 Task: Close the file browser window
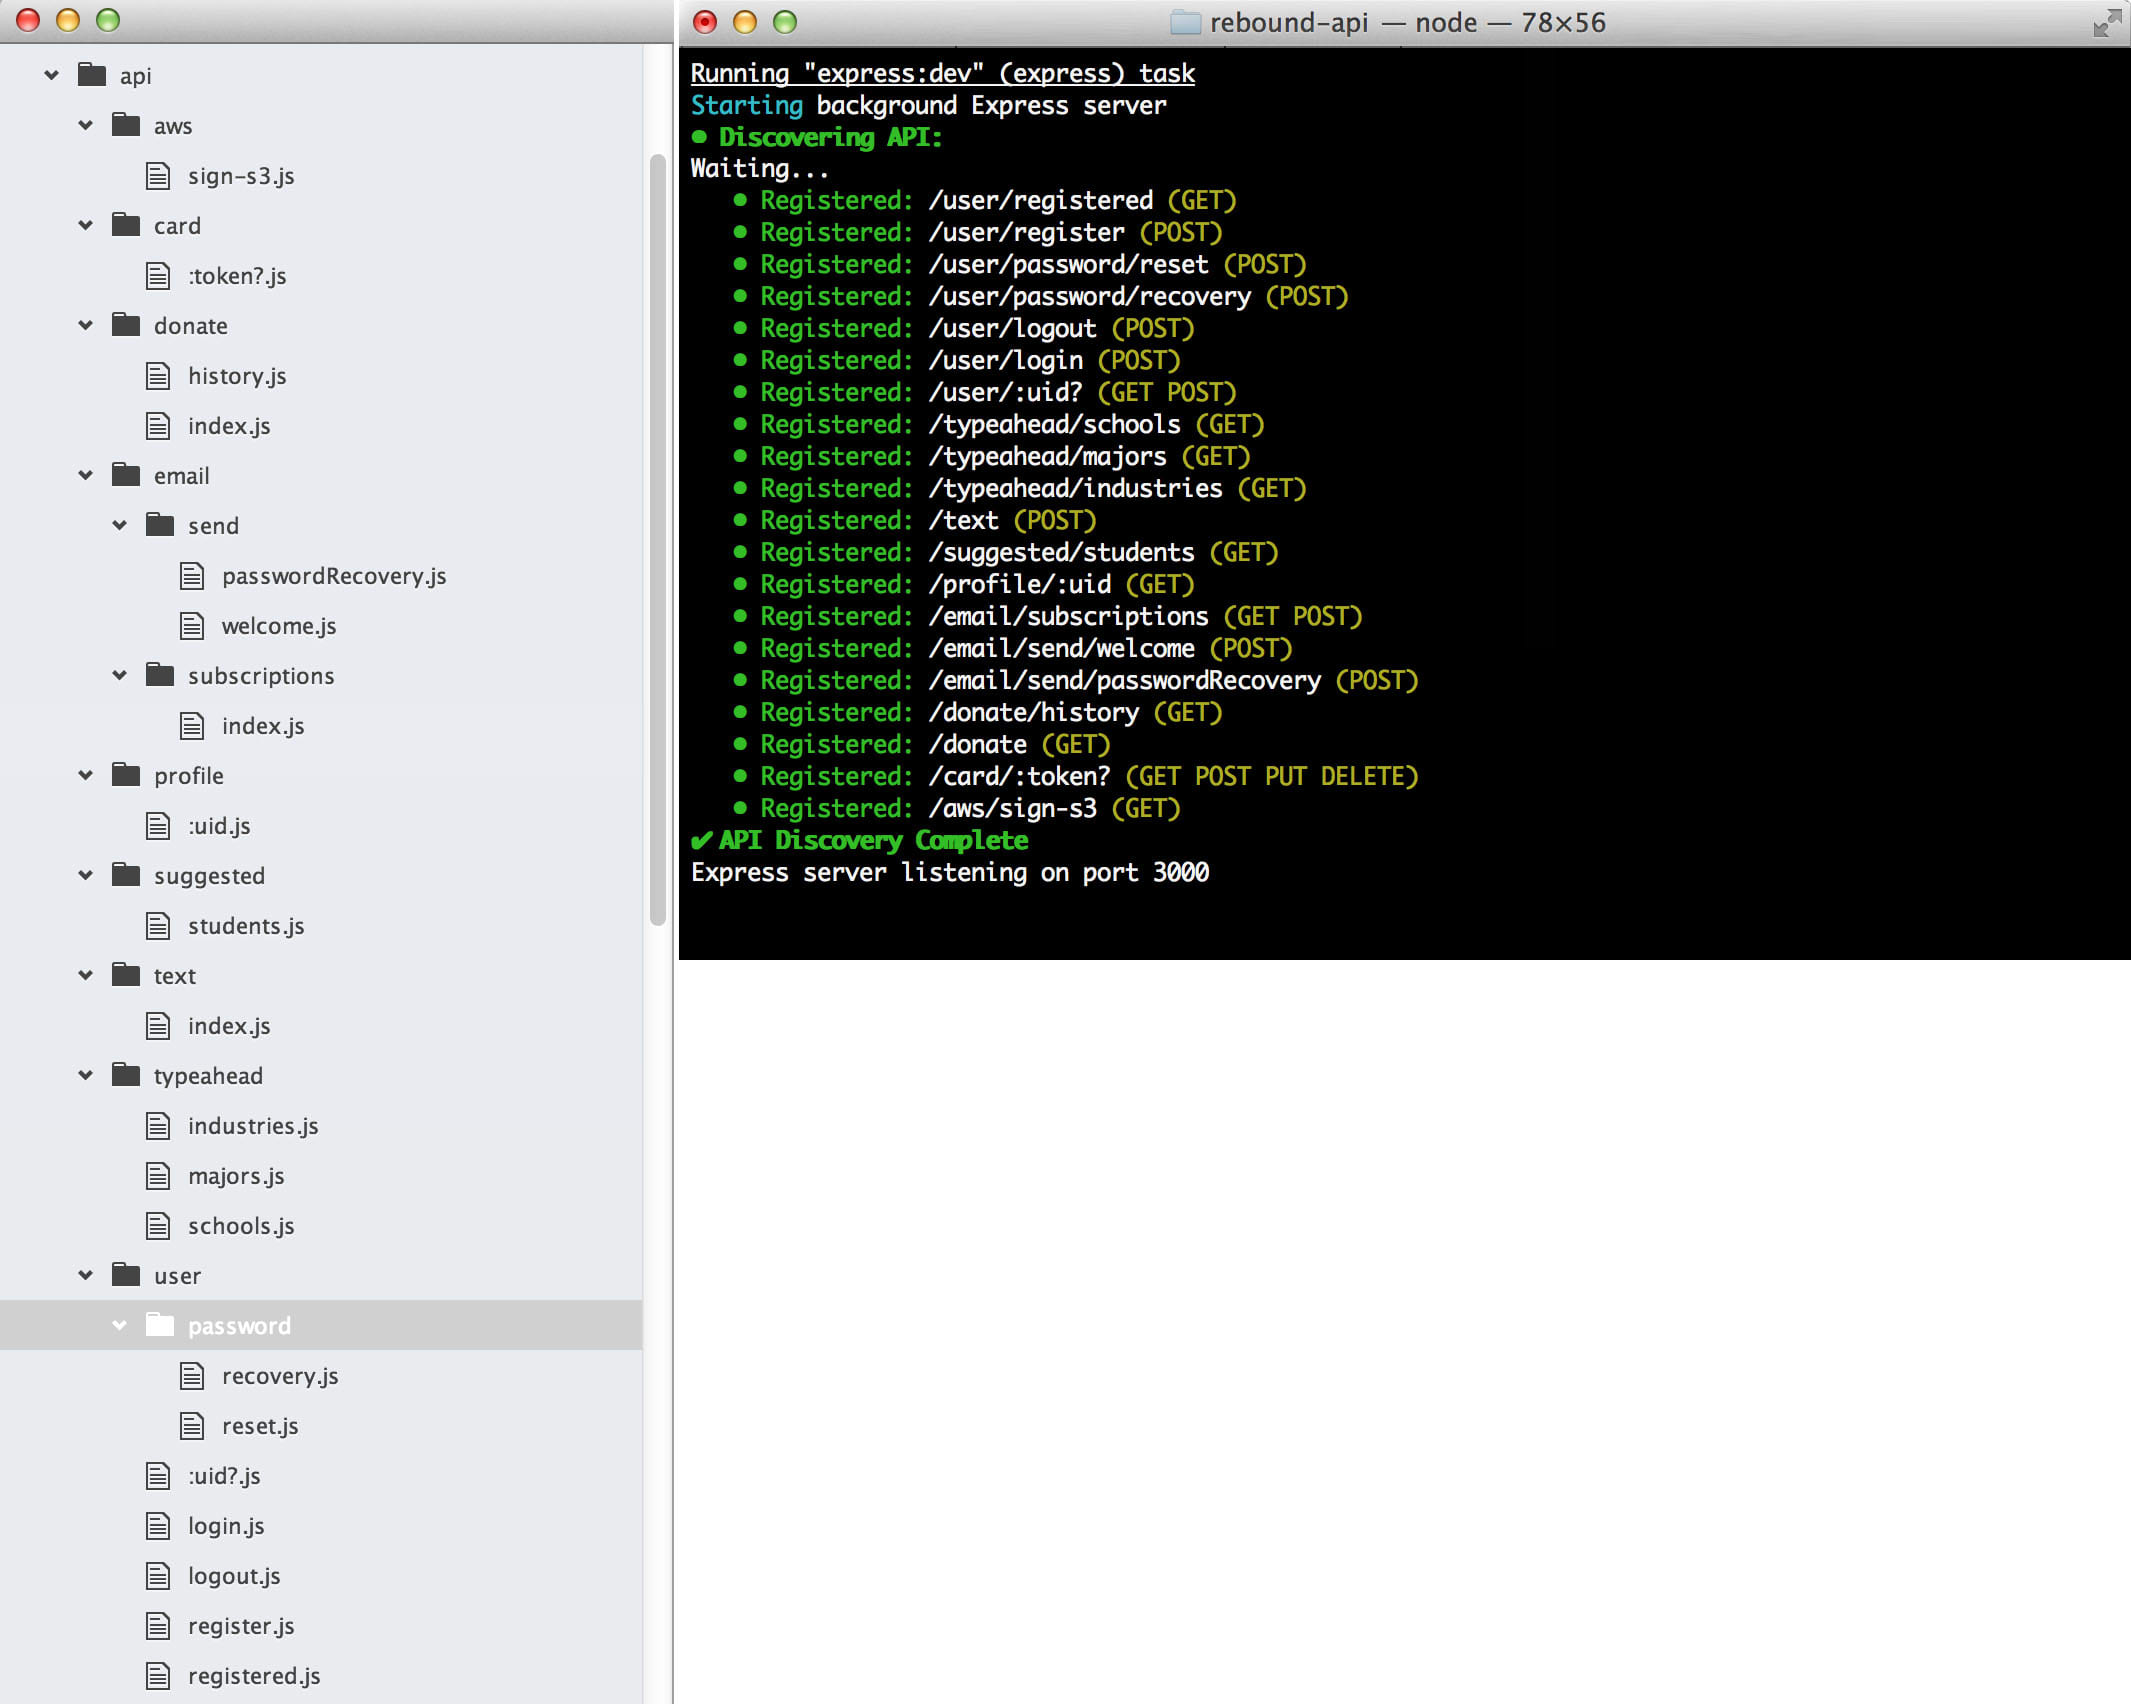click(x=28, y=20)
